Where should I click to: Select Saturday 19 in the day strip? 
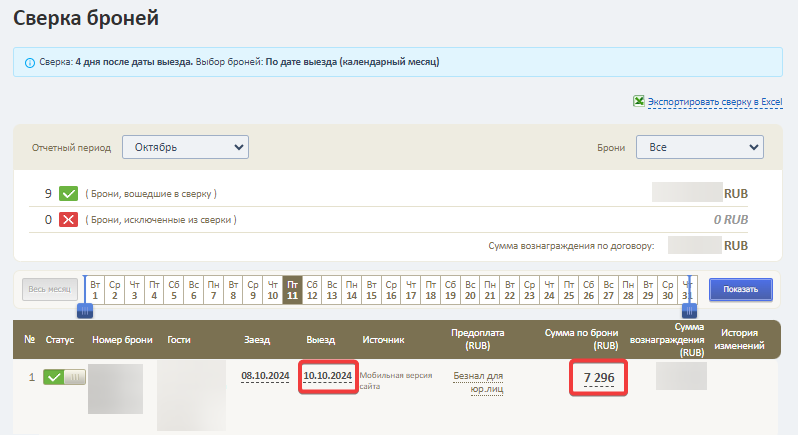(450, 290)
